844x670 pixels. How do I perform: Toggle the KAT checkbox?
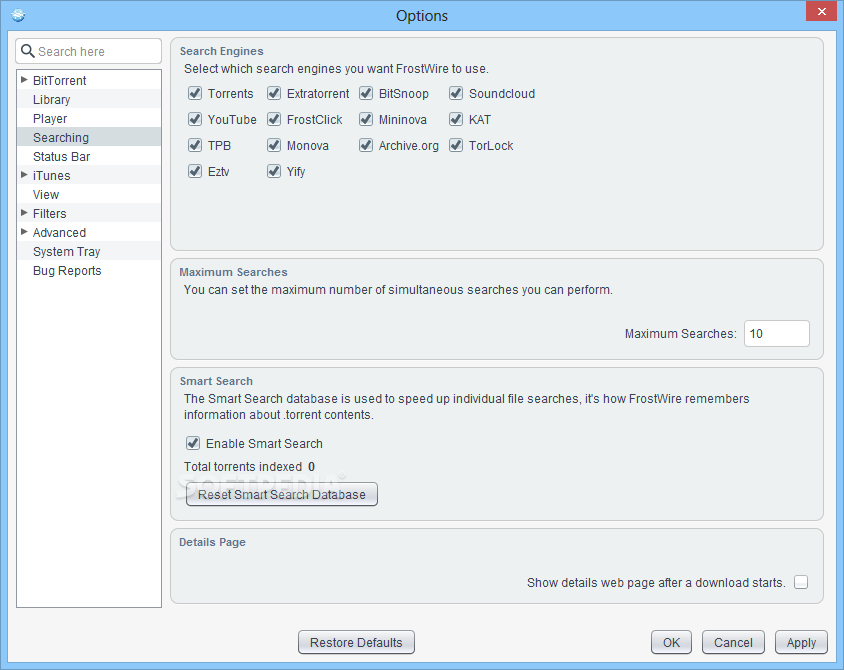tap(456, 119)
